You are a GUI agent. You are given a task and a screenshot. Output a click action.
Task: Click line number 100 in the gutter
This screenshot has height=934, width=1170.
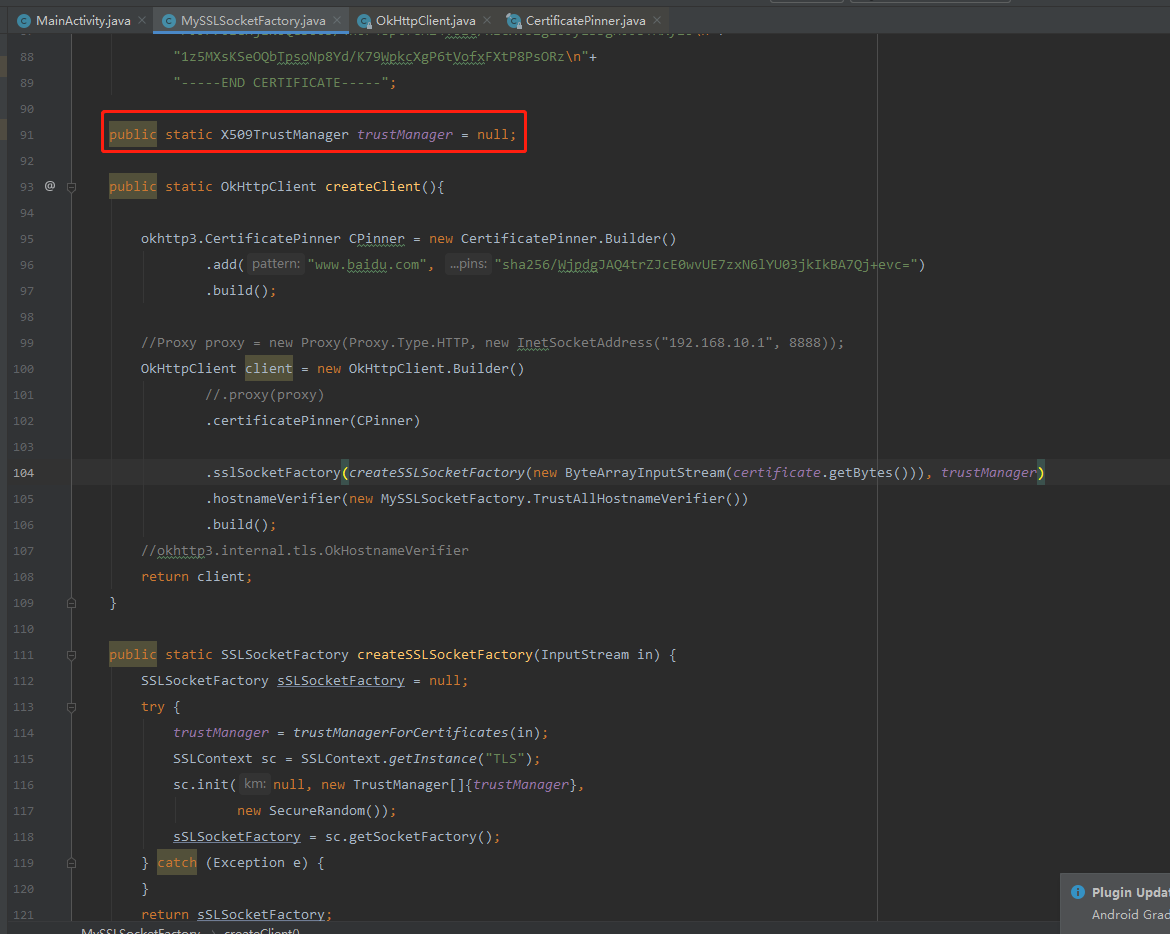tap(23, 369)
